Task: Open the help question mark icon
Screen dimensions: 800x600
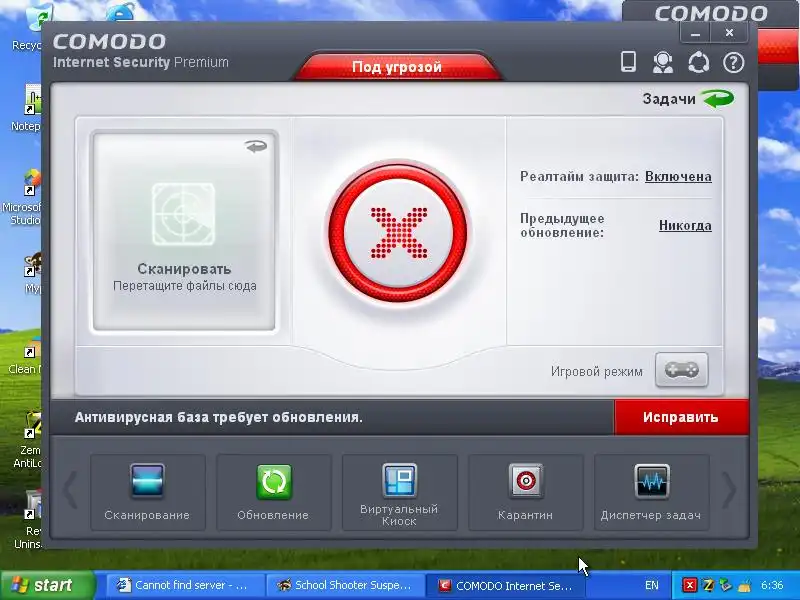Action: pos(734,63)
